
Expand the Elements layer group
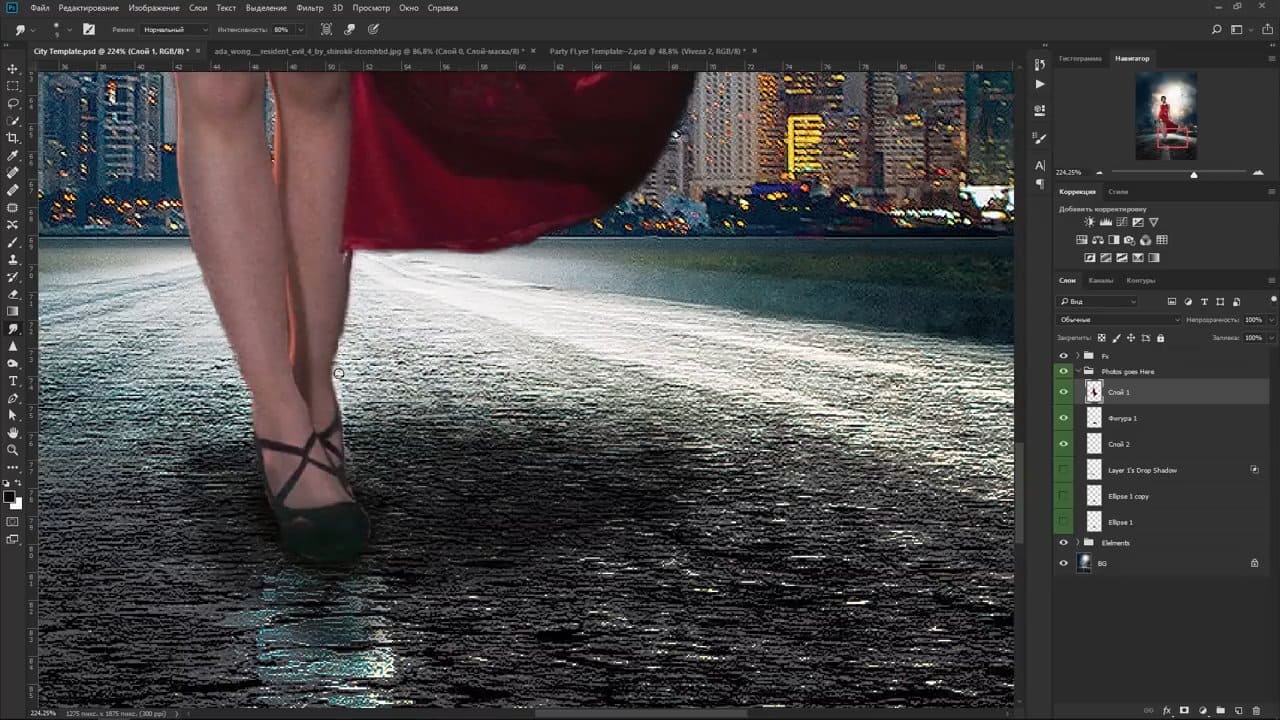(x=1077, y=543)
